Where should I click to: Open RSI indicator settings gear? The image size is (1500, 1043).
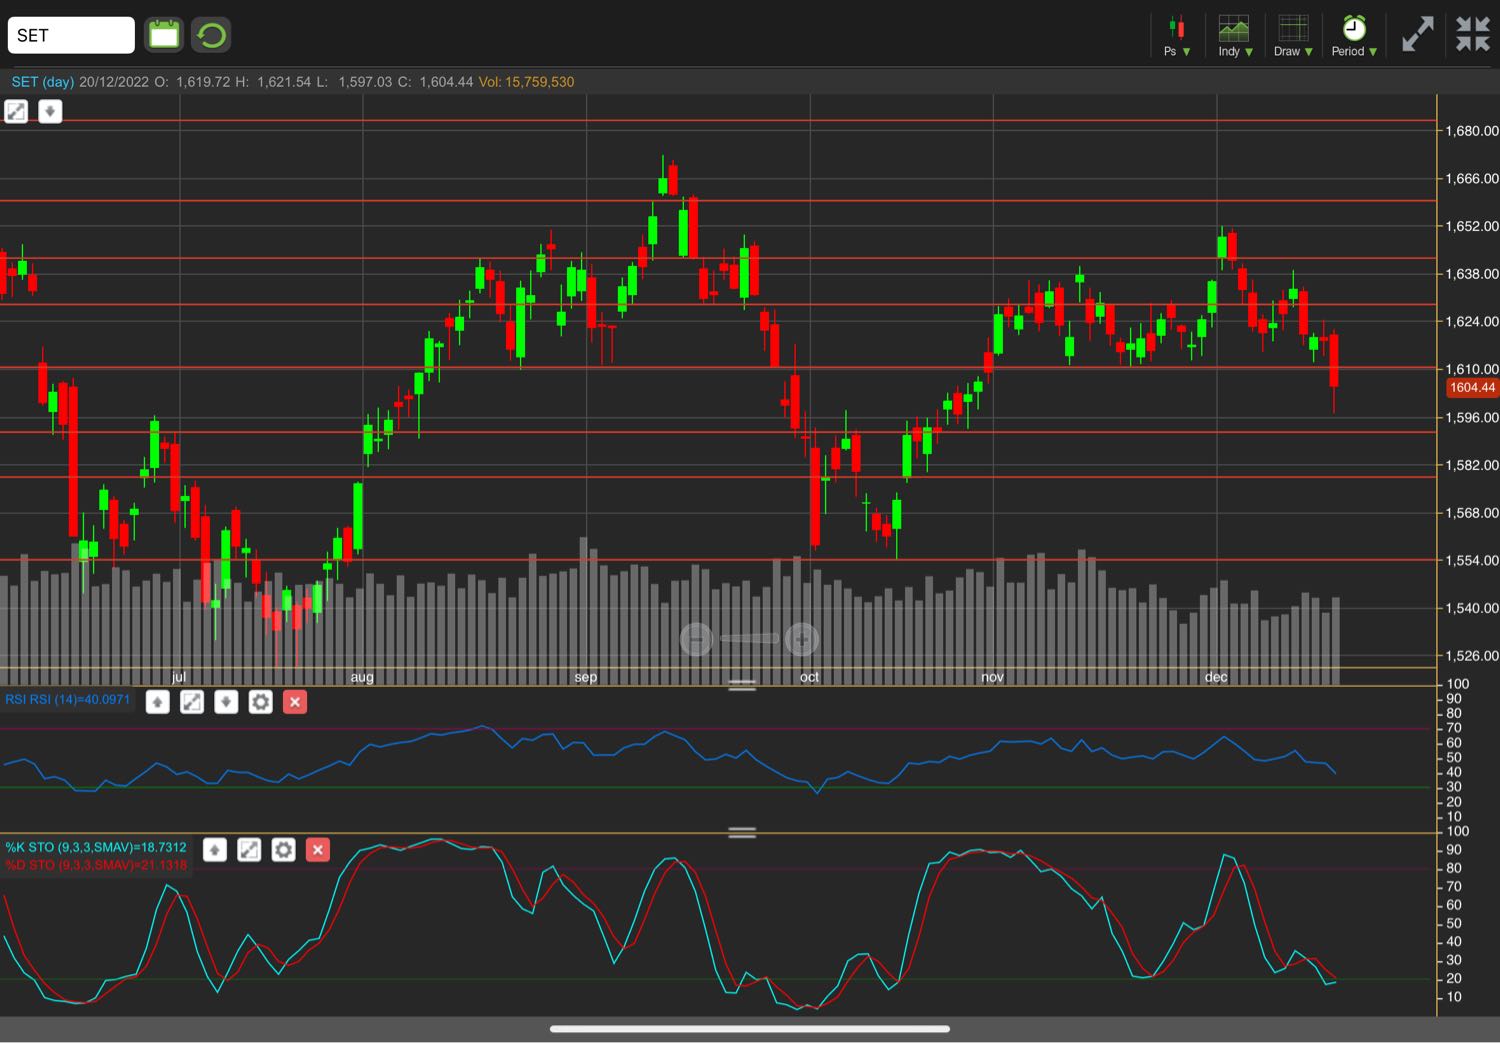tap(260, 702)
